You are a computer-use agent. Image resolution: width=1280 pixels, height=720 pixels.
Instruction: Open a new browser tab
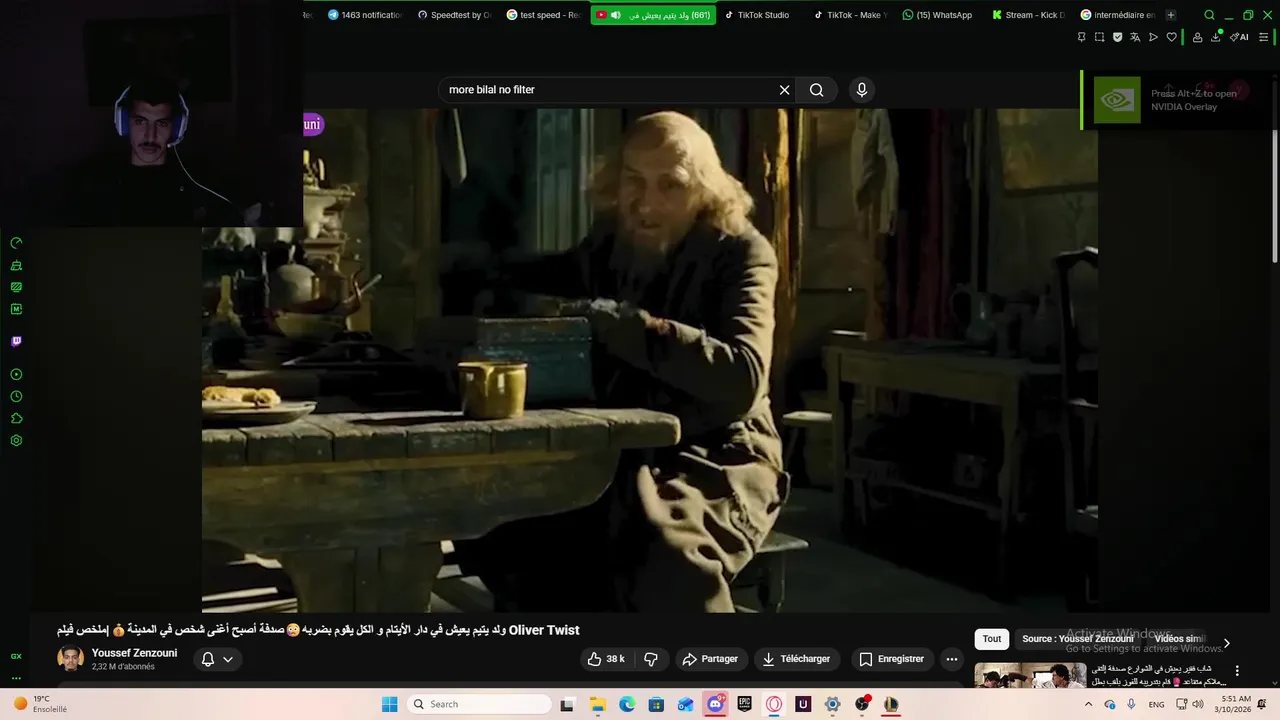(1171, 15)
